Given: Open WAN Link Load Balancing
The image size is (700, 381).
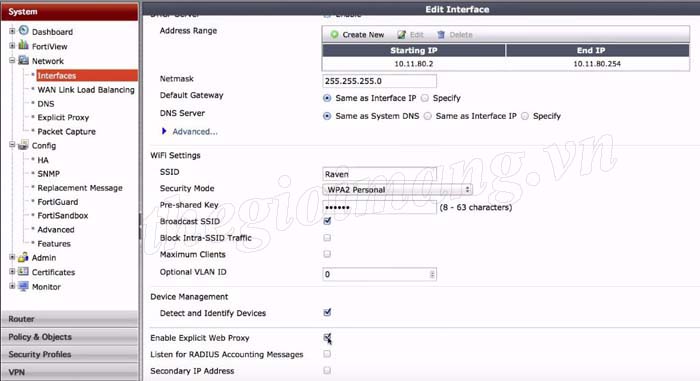Looking at the screenshot, I should 86,90.
